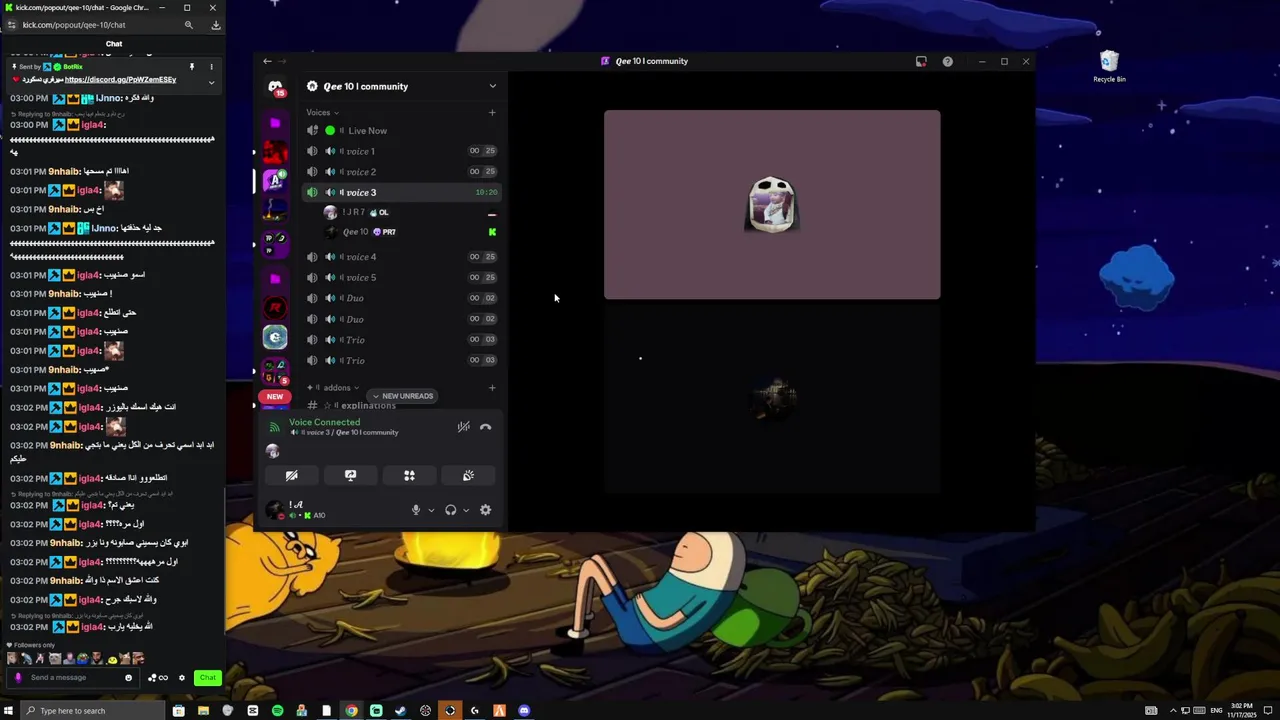Mute the Discord microphone
The height and width of the screenshot is (720, 1280).
point(416,510)
